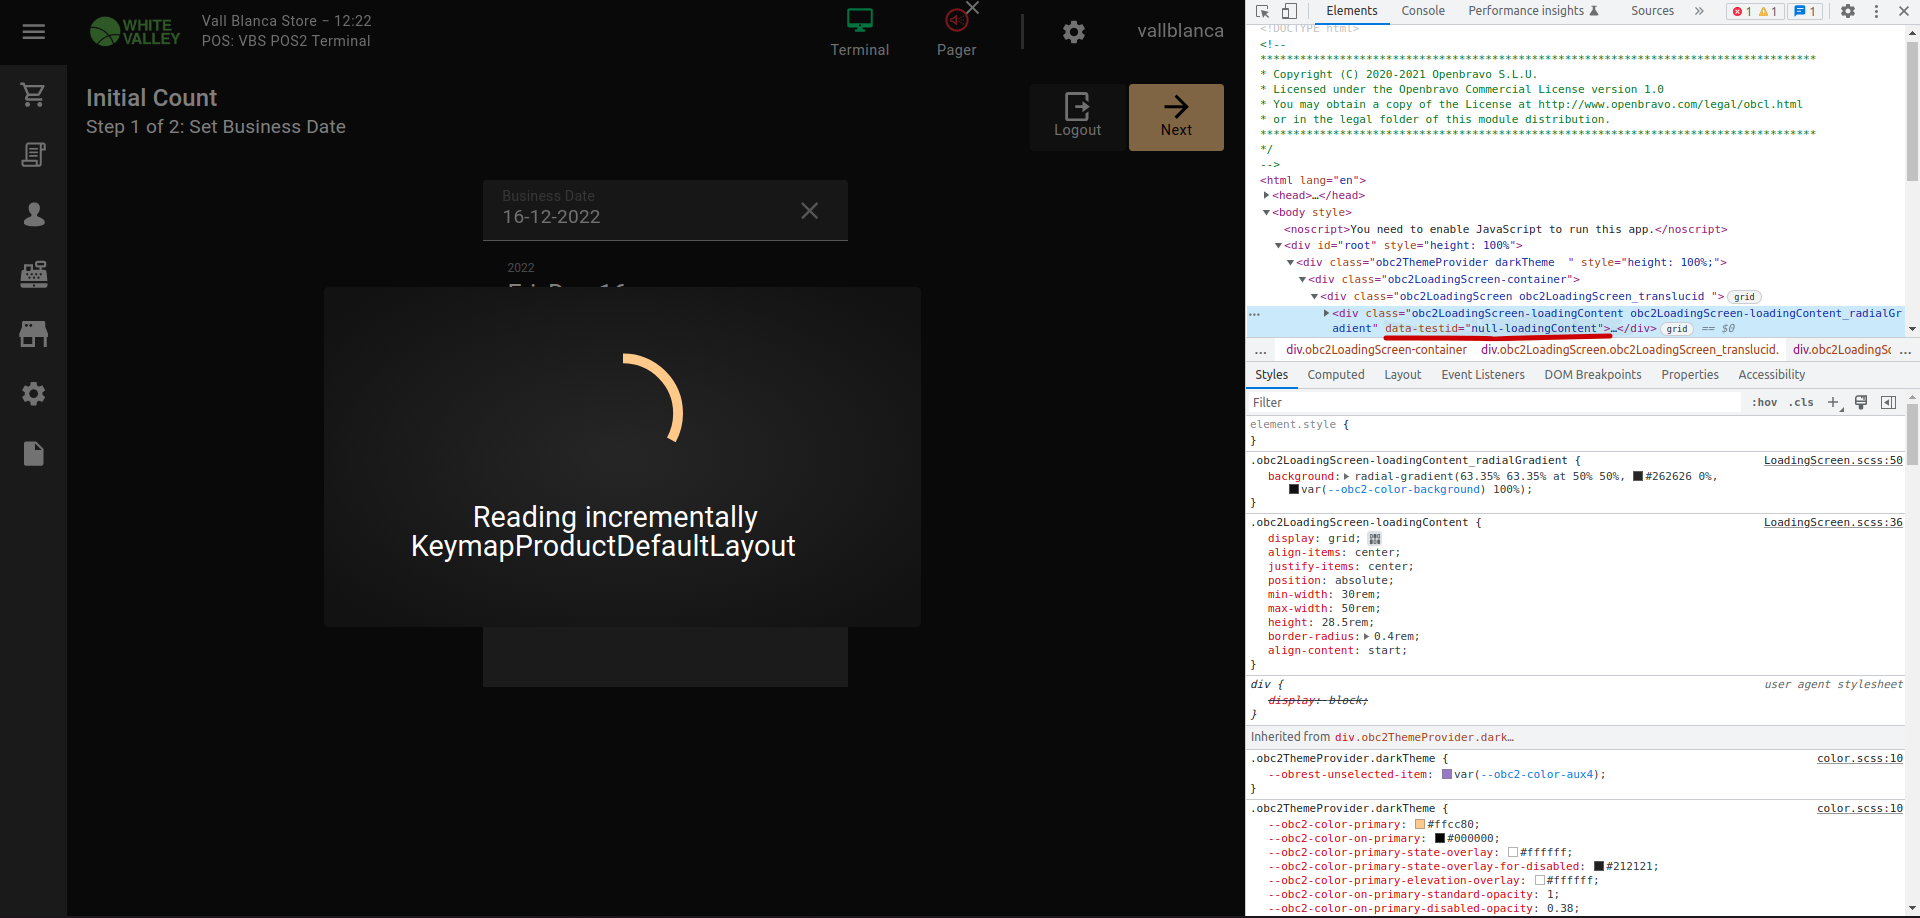
Task: Open the Computed styles tab
Action: coord(1335,375)
